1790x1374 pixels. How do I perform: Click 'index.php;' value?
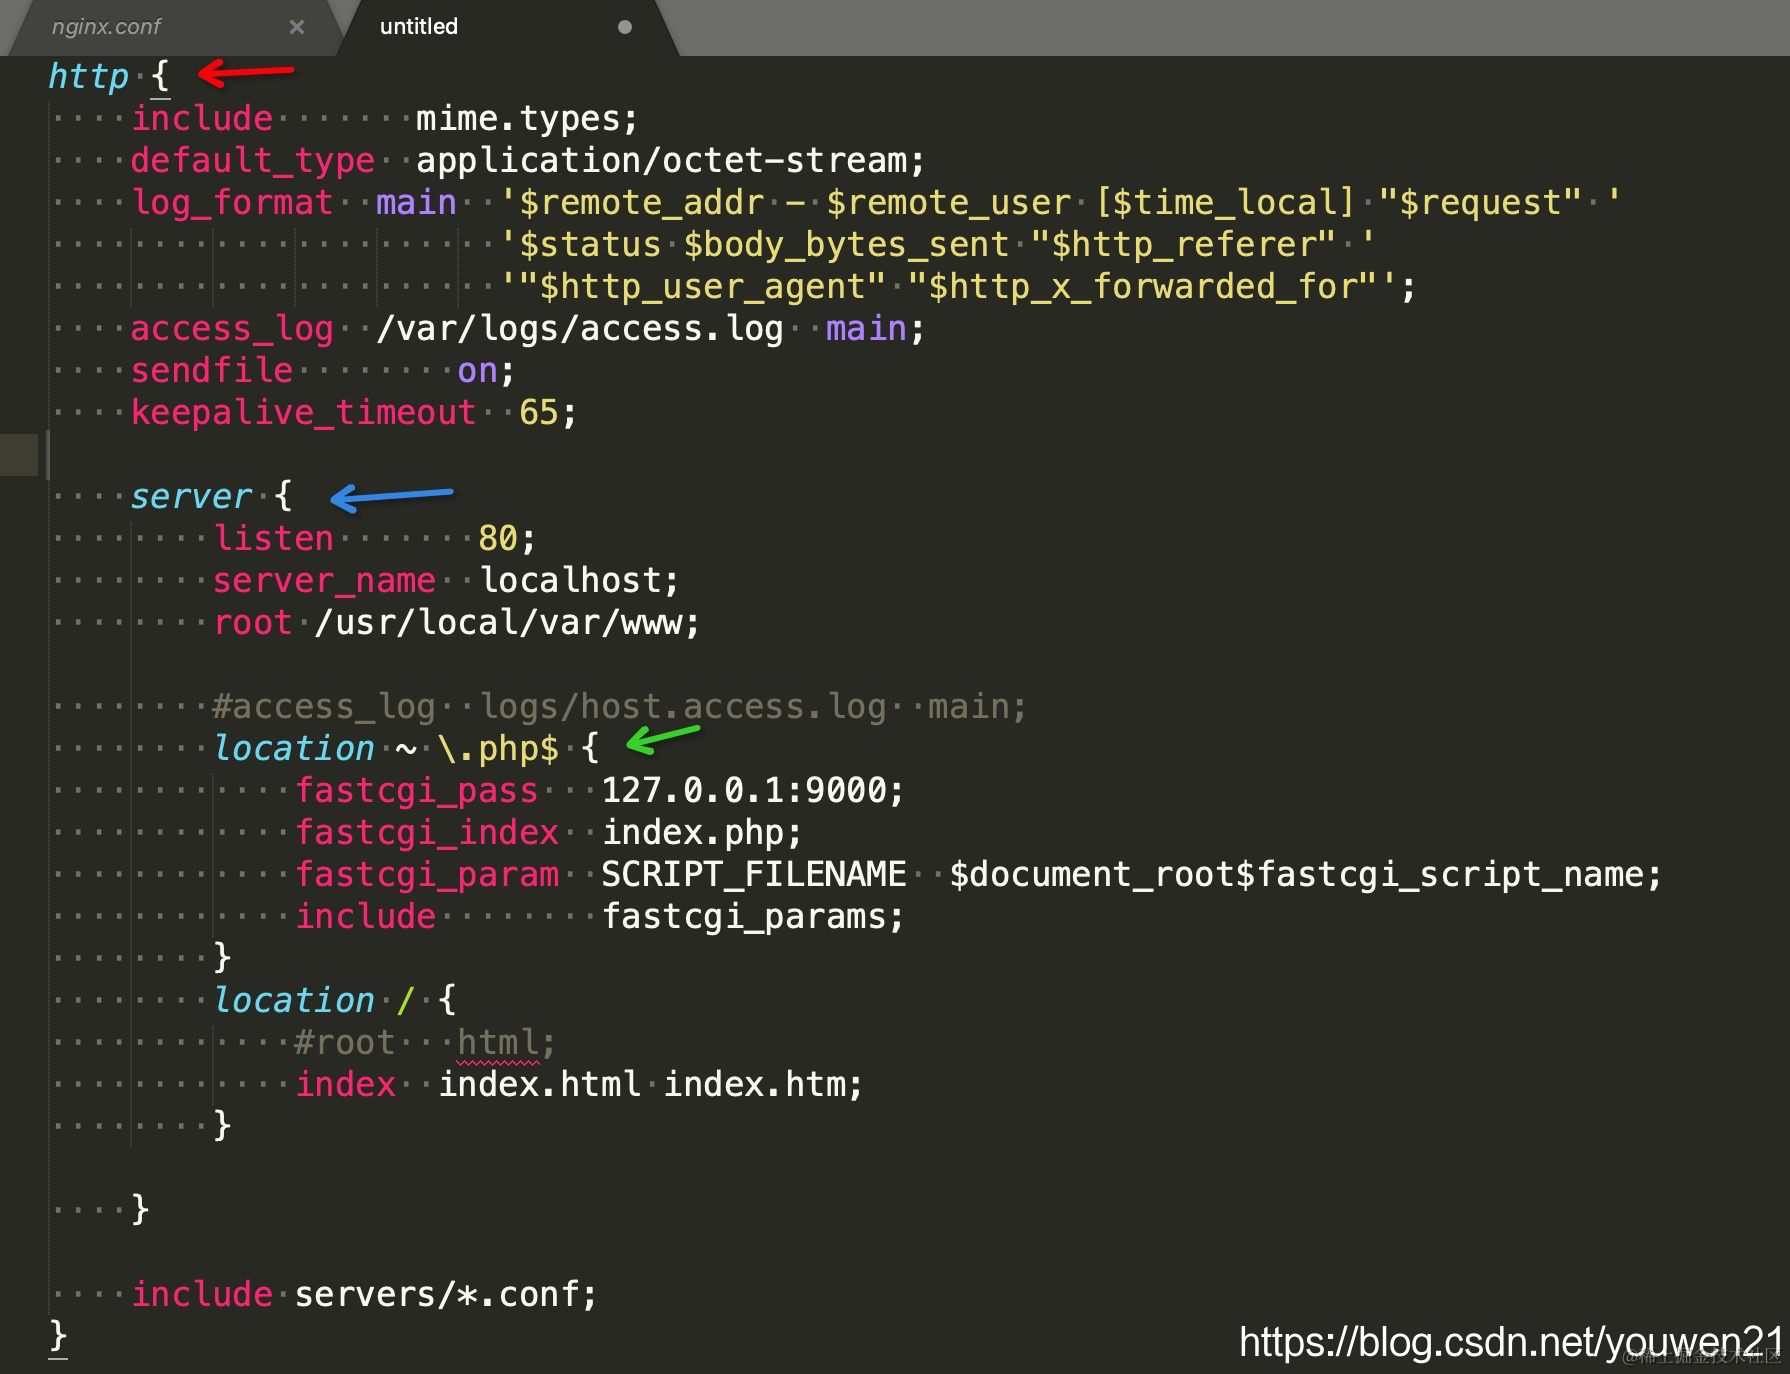[x=702, y=833]
